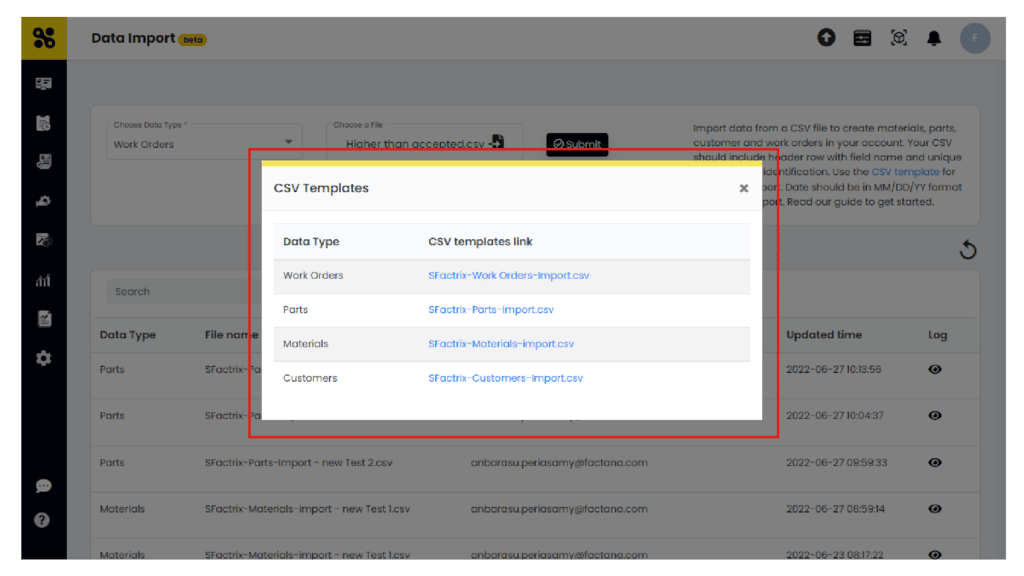Viewport: 1024px width, 576px height.
Task: Click Work Orders row in CSV Templates
Action: (511, 276)
